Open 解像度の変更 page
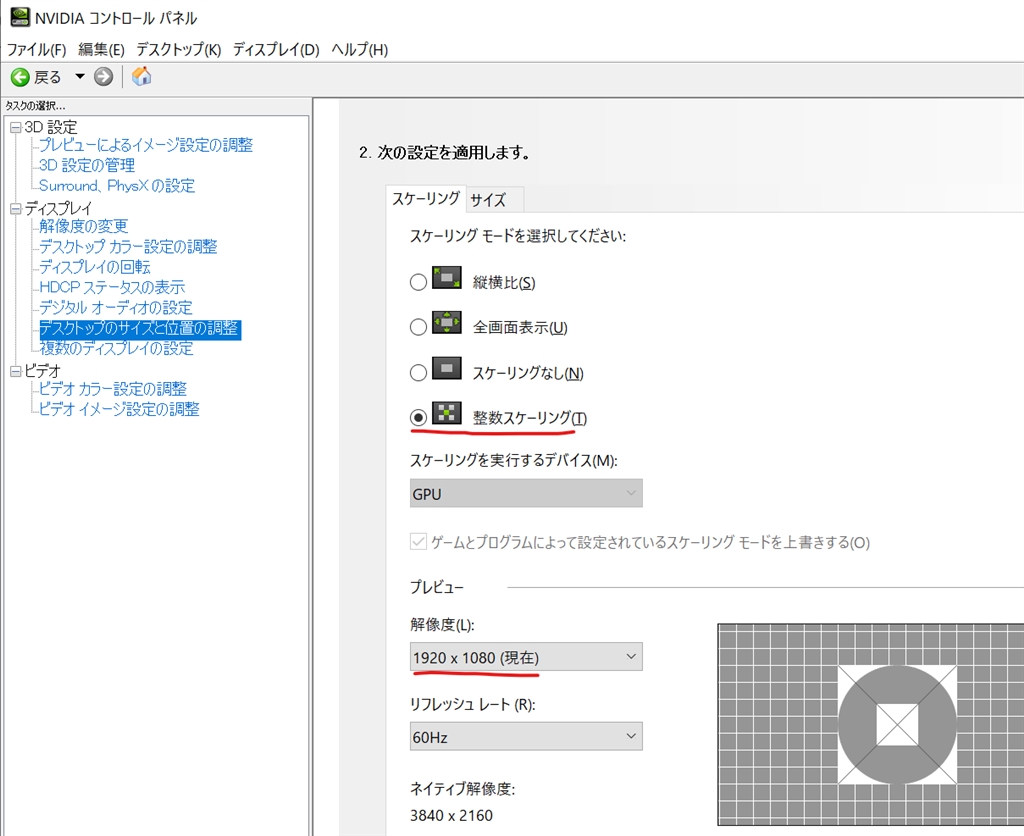1024x836 pixels. coord(84,226)
